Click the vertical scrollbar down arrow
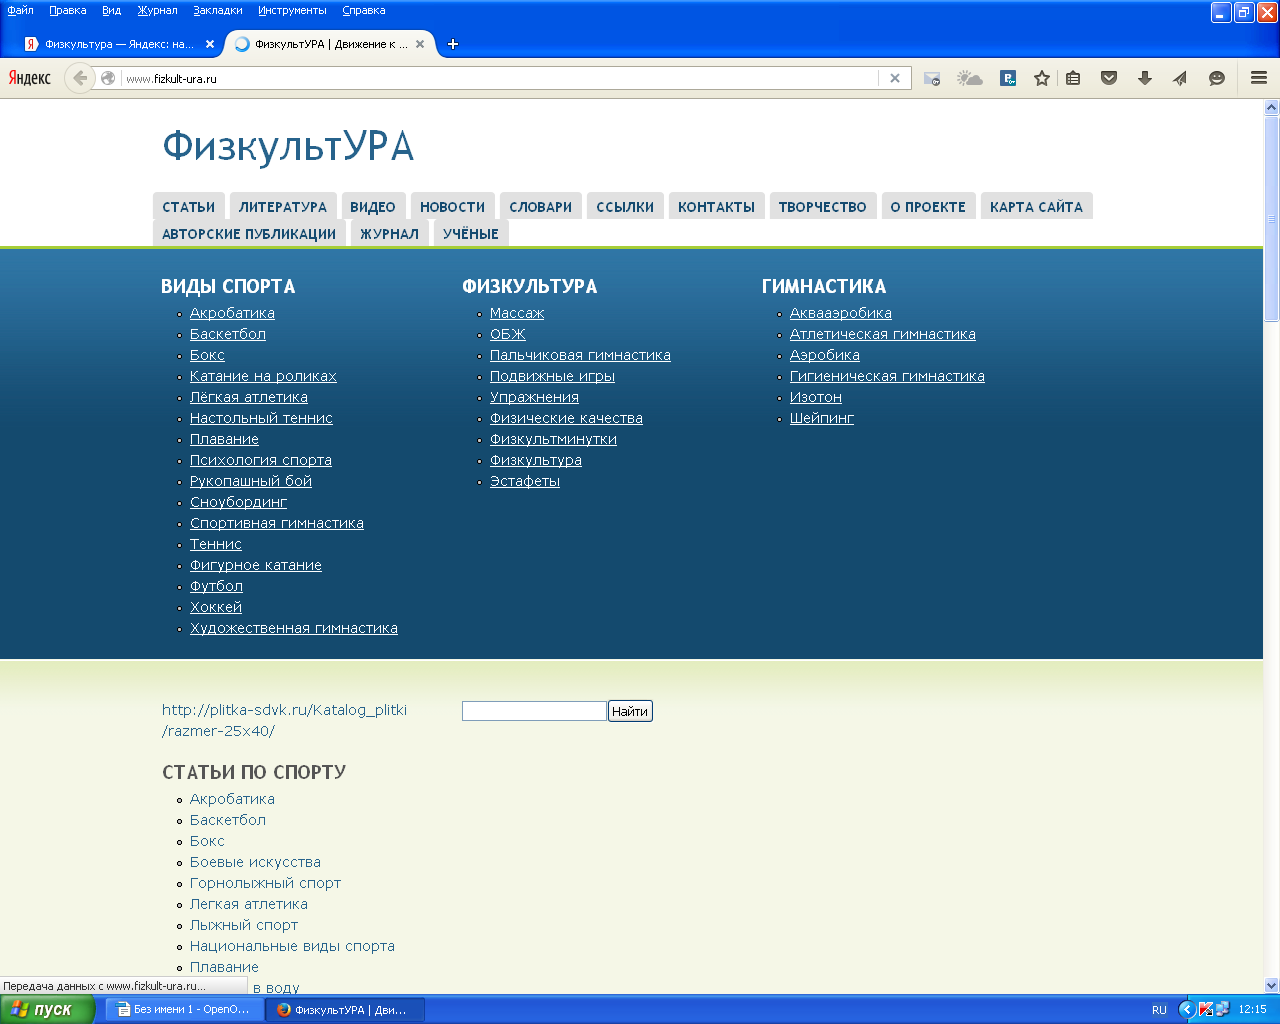This screenshot has width=1280, height=1024. click(x=1271, y=985)
